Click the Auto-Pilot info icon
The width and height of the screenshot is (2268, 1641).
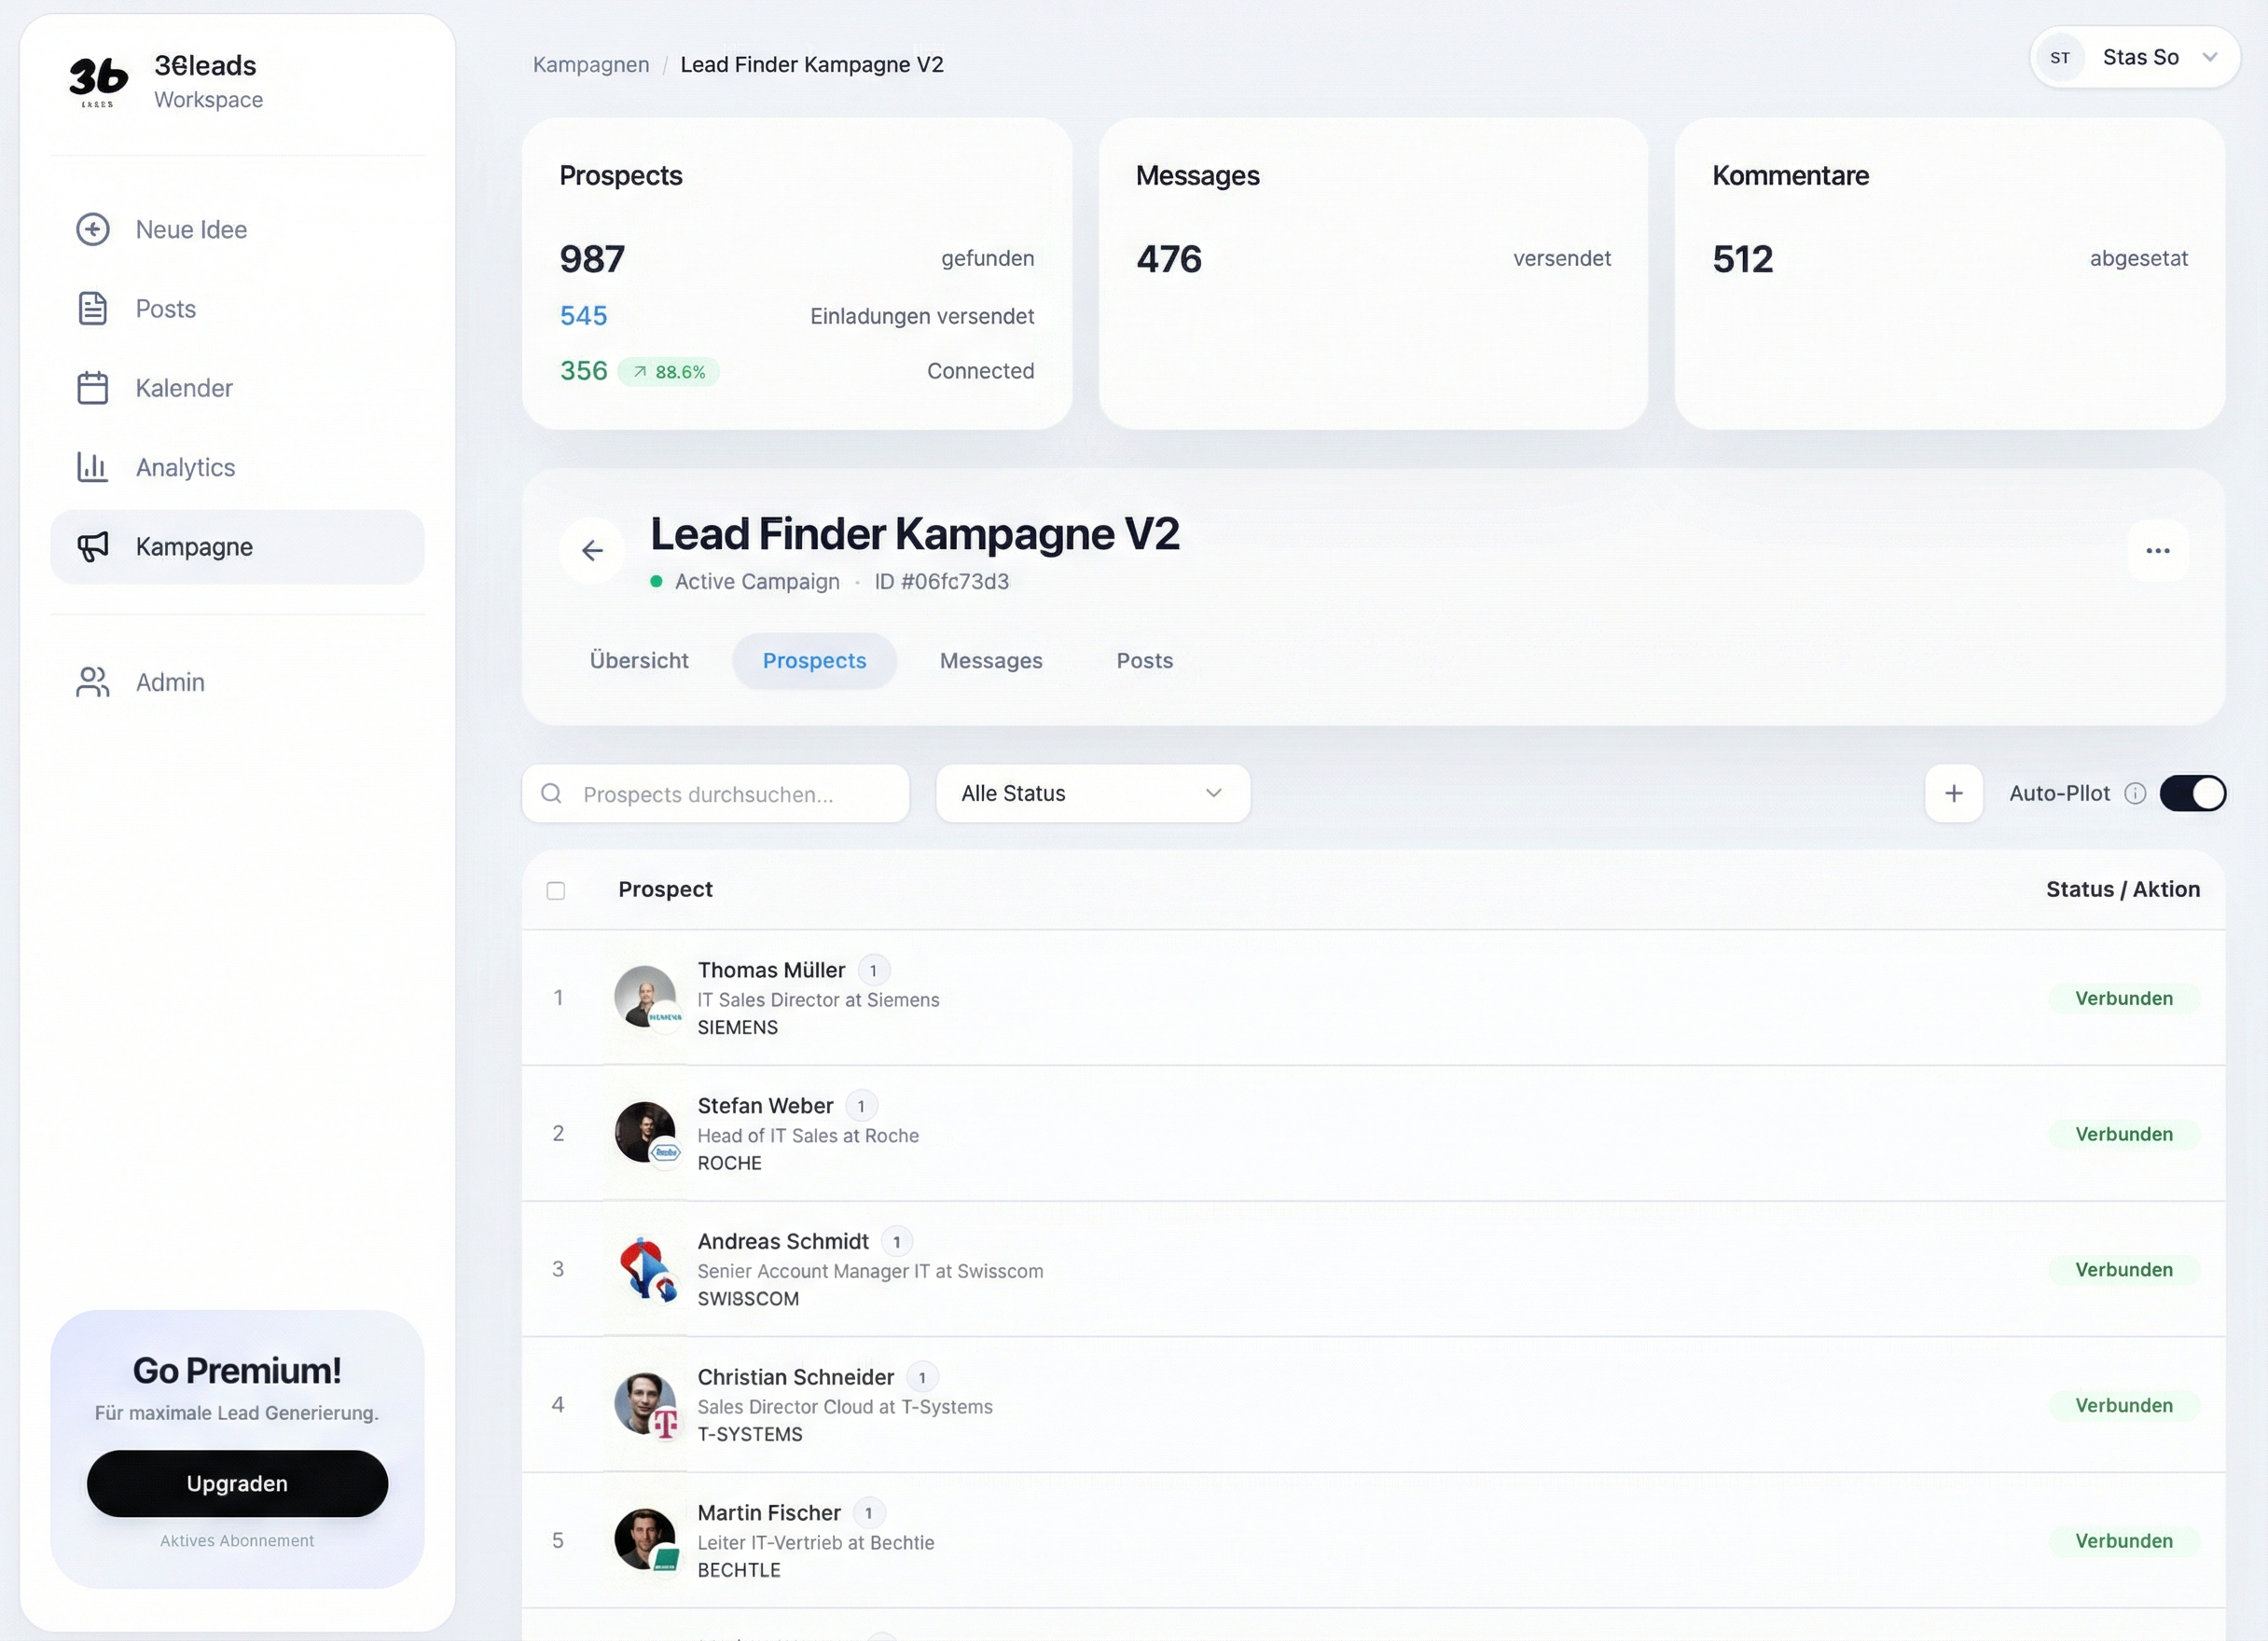pos(2136,793)
